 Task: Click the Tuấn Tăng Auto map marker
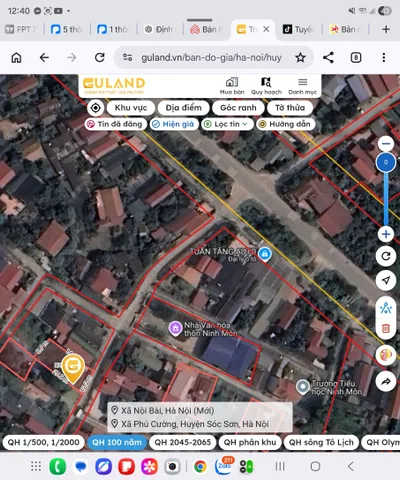(x=265, y=255)
